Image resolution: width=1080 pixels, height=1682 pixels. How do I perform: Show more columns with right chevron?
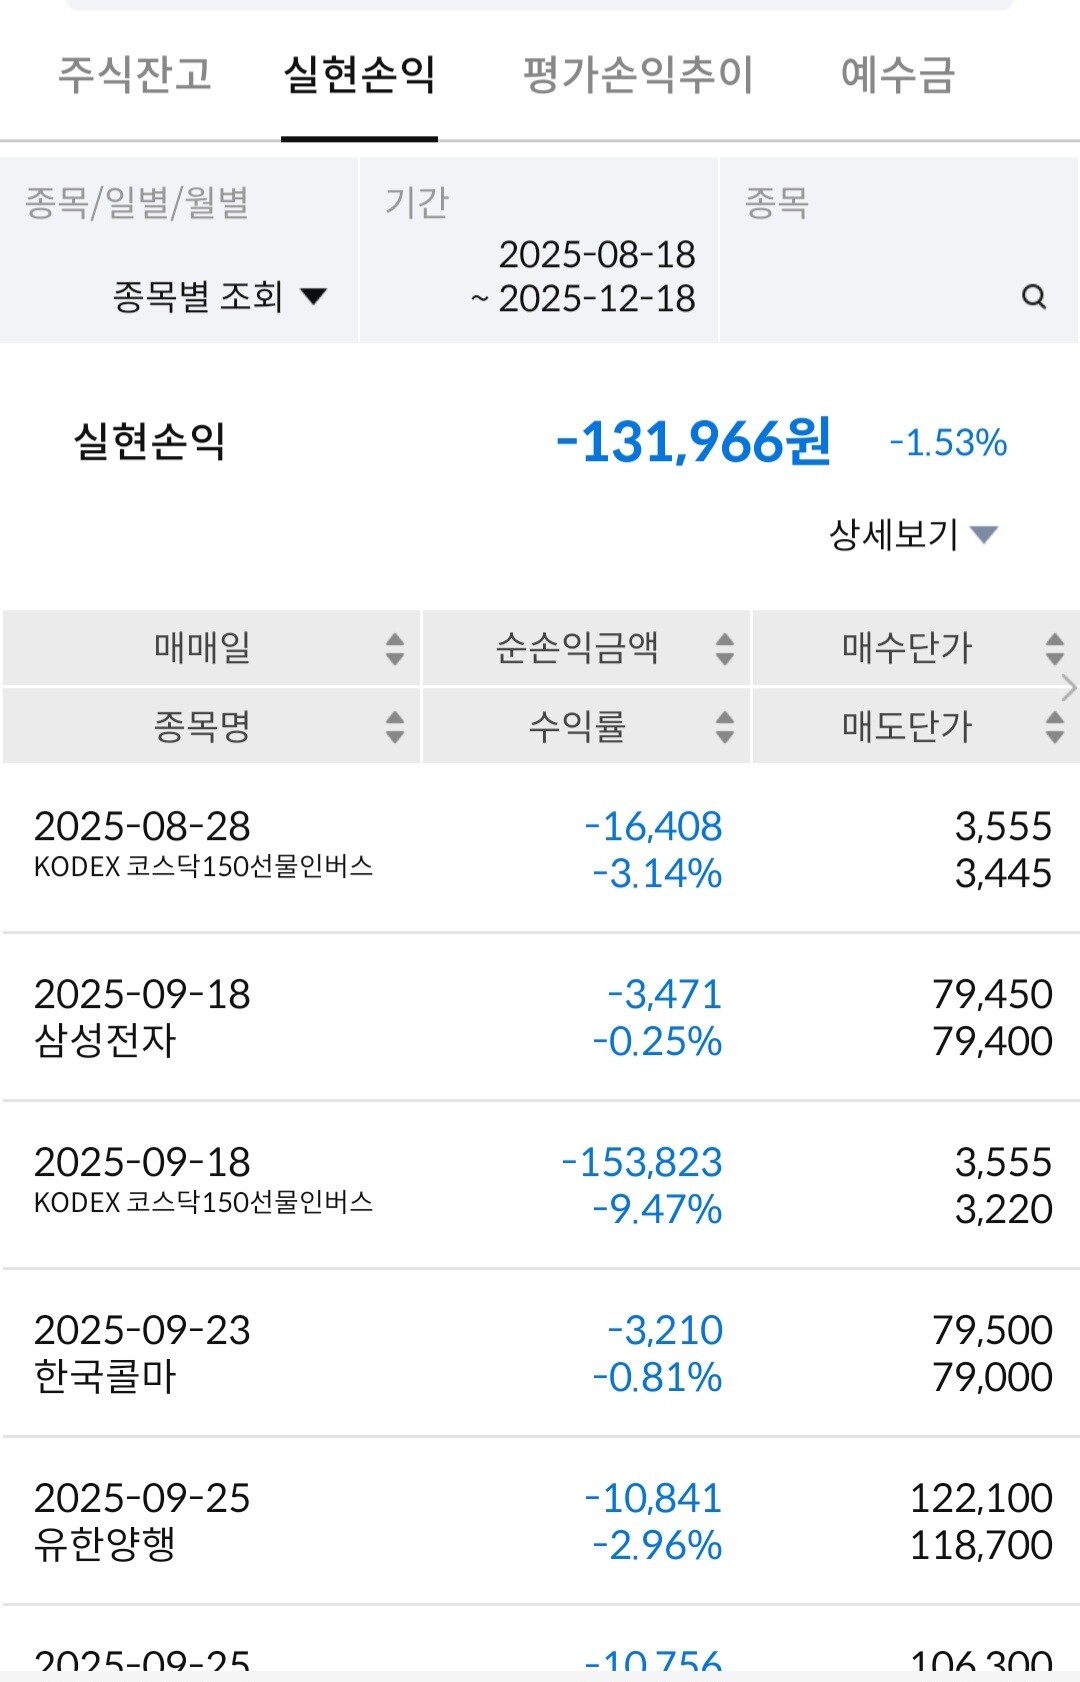[1069, 688]
